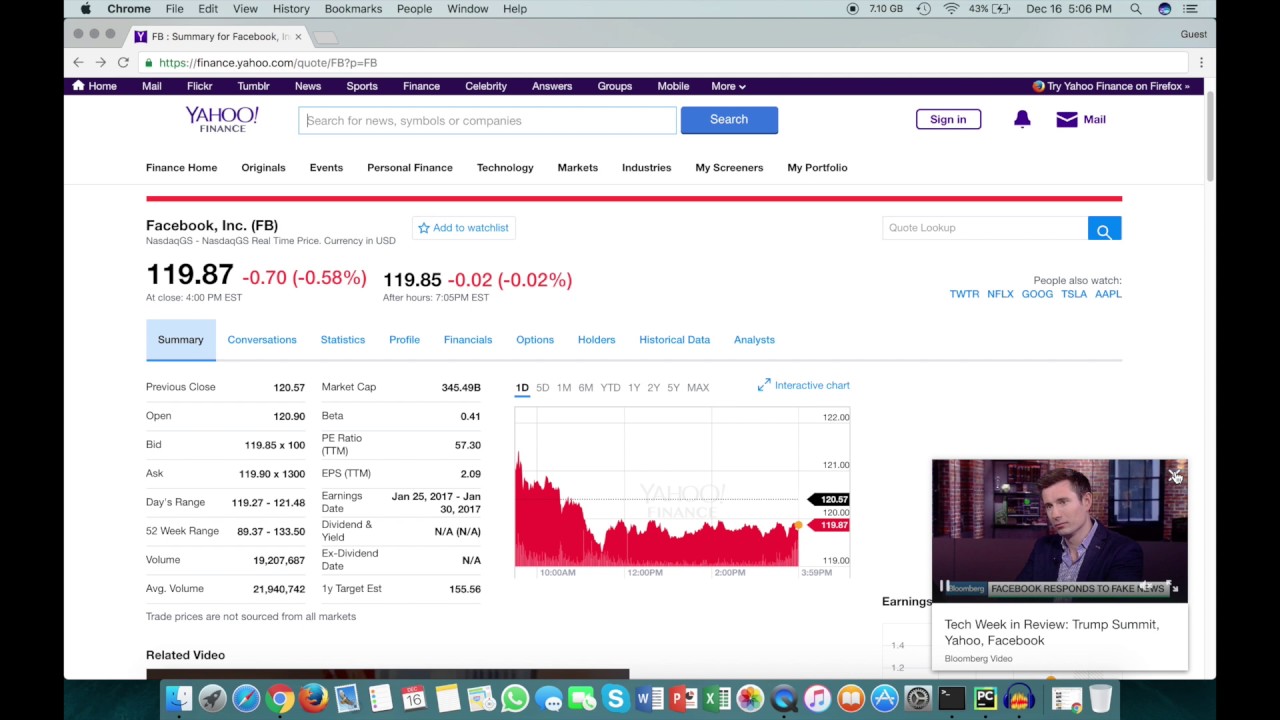Pause the floating video
This screenshot has width=1280, height=720.
pos(944,587)
